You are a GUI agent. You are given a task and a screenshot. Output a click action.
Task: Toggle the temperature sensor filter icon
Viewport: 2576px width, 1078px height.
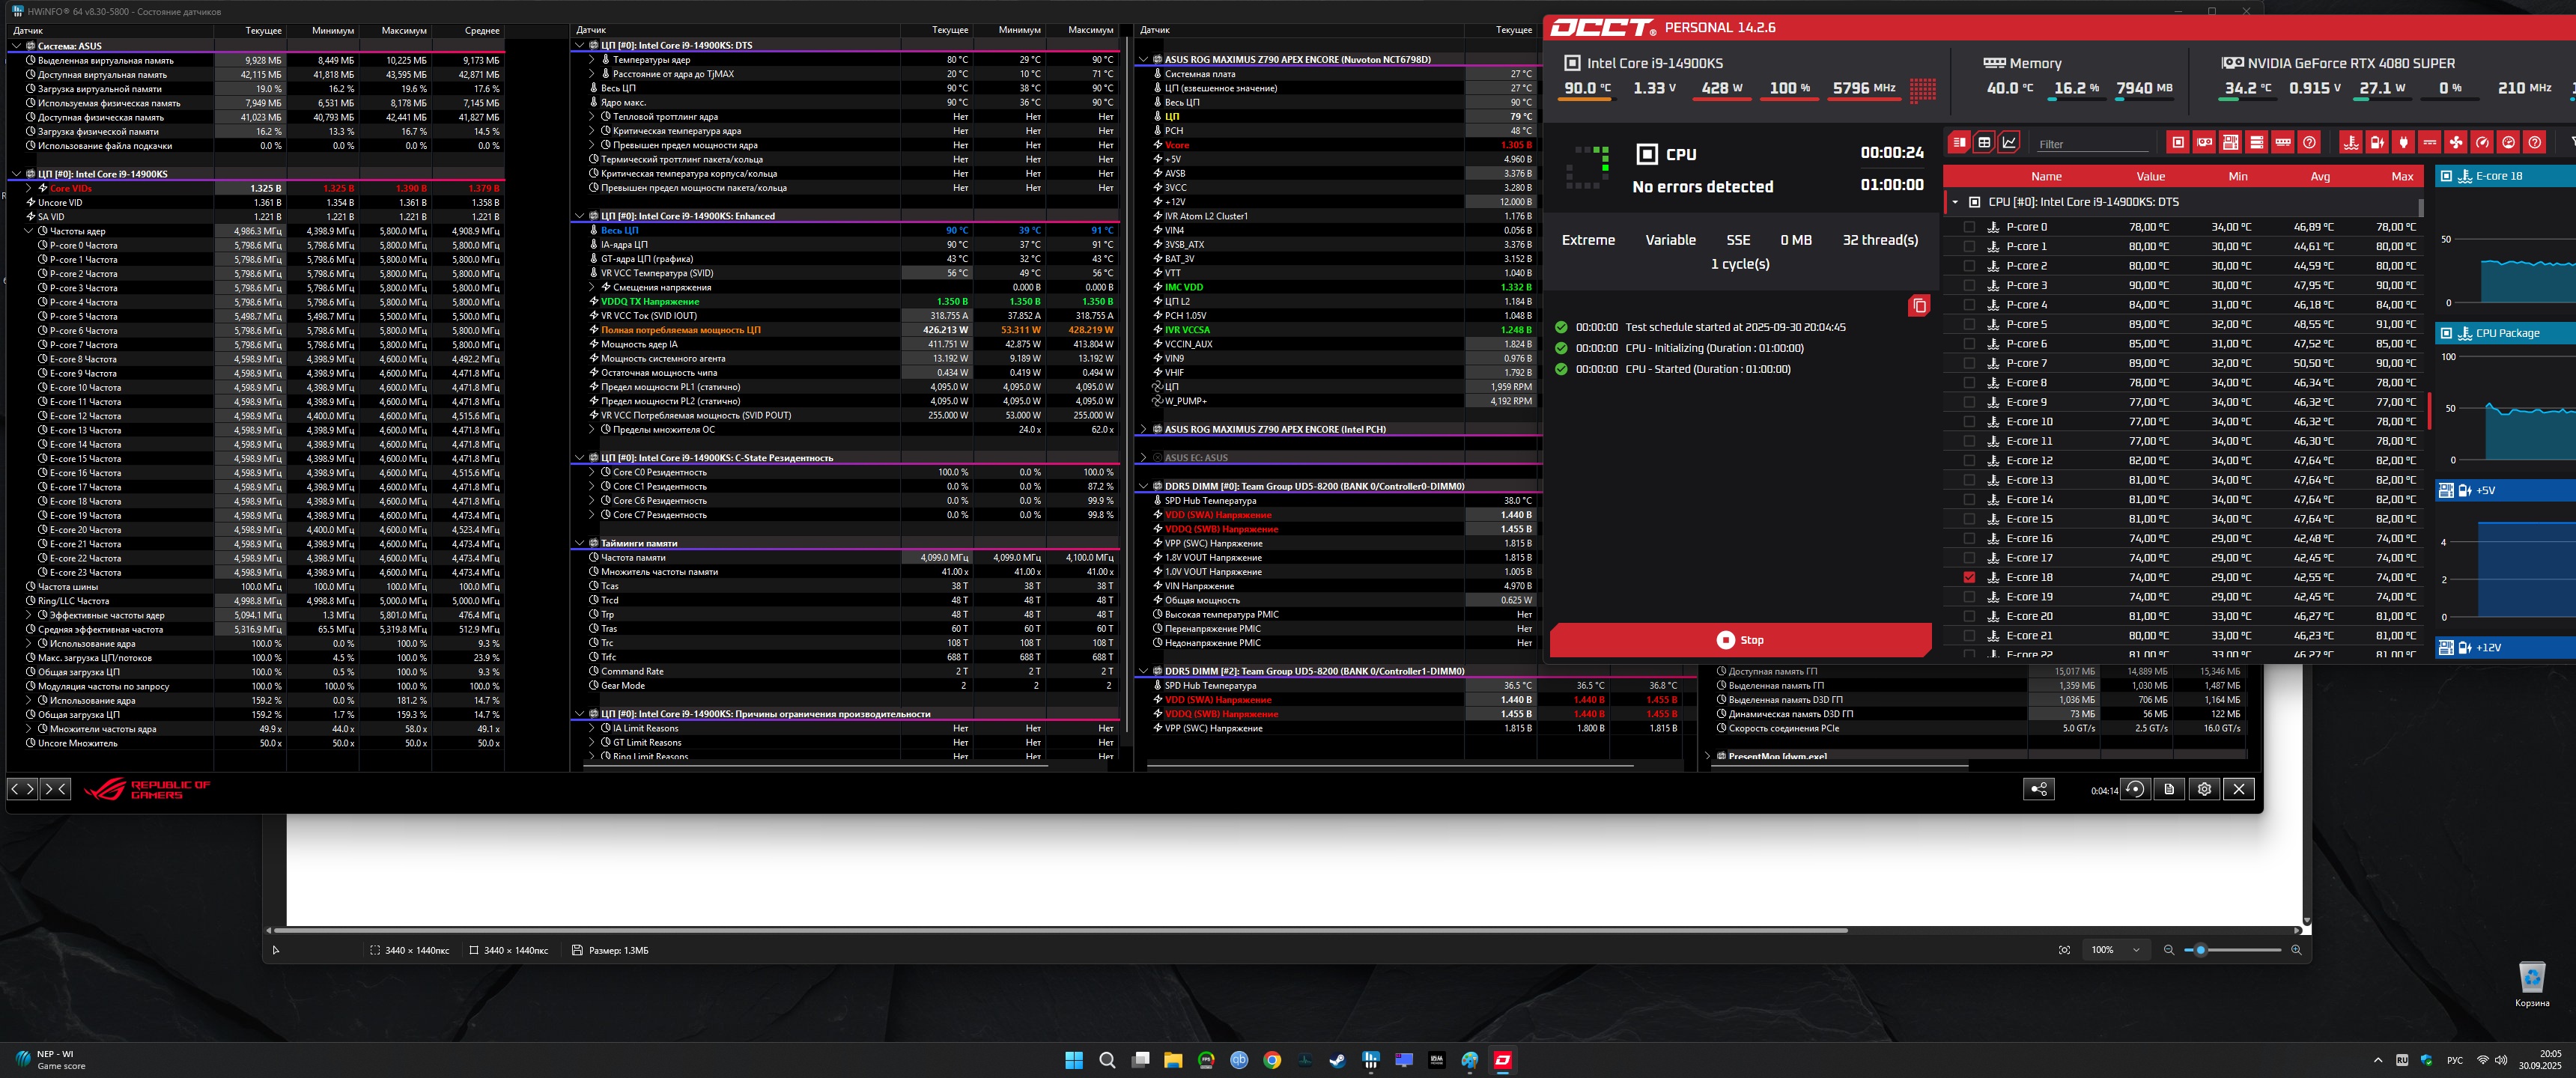(x=2351, y=143)
